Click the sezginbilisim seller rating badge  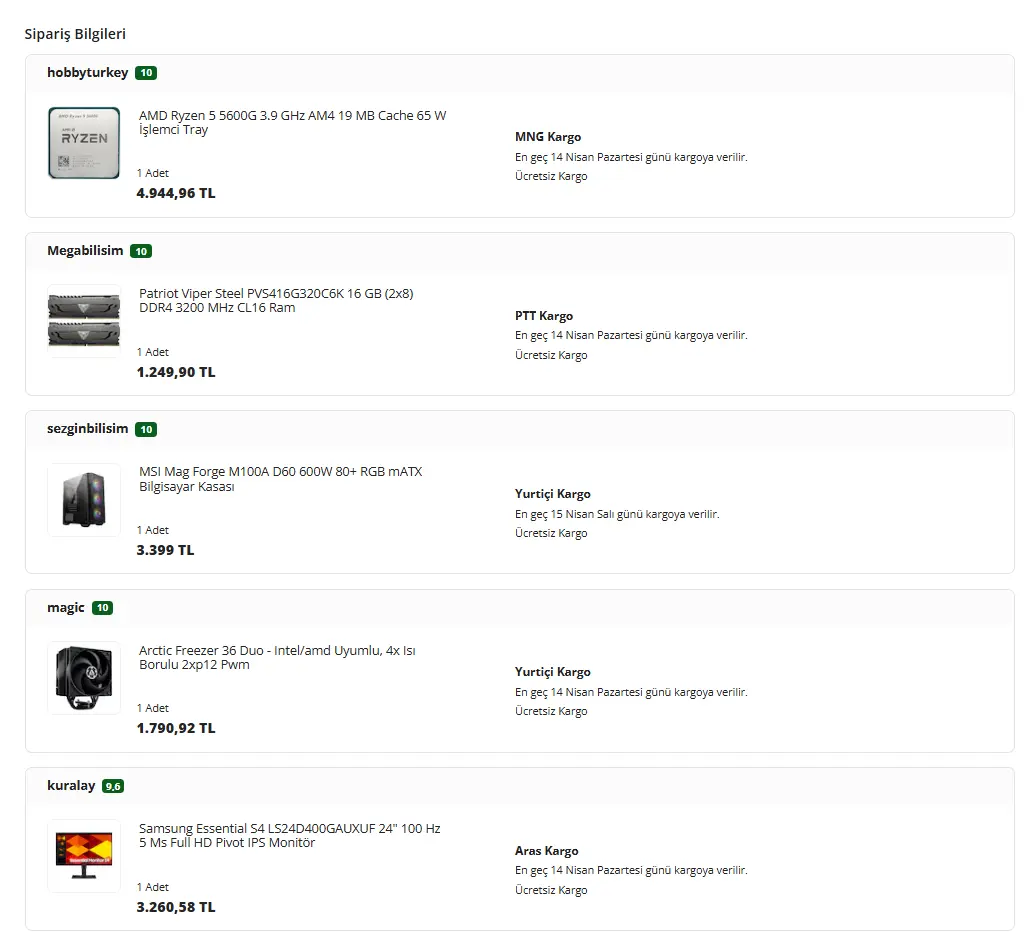[x=146, y=429]
